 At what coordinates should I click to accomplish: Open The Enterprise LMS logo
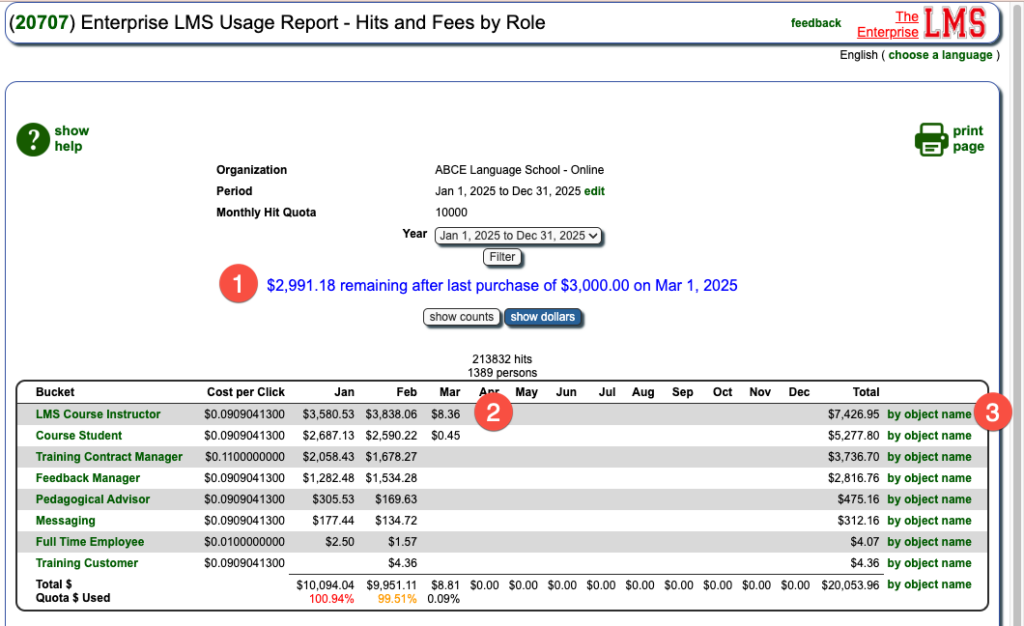click(x=921, y=24)
